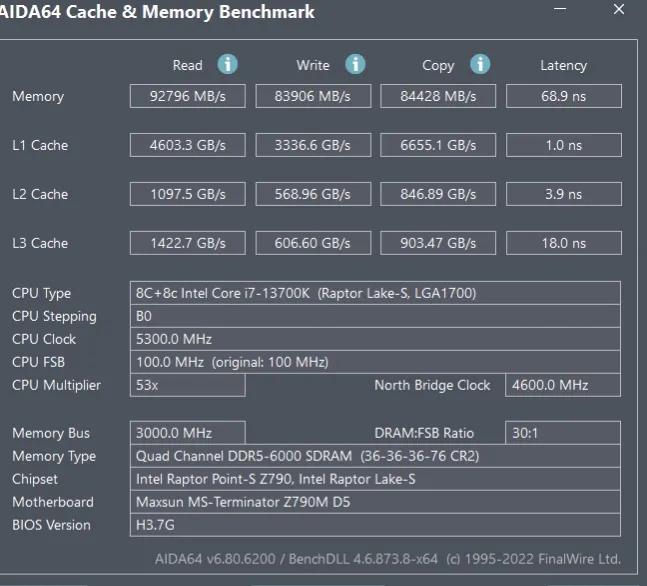Select the CPU Type i7-13700K field
The height and width of the screenshot is (586, 647).
coord(375,293)
